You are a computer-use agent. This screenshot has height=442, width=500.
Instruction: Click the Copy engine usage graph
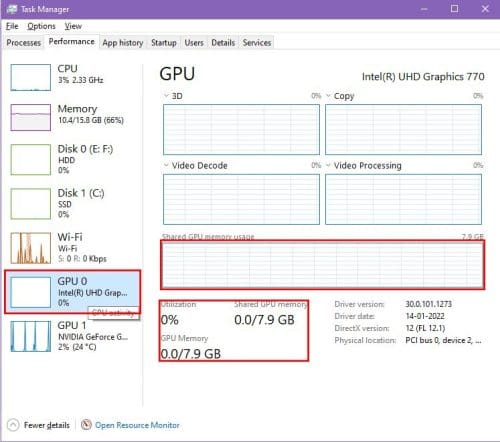pos(403,129)
